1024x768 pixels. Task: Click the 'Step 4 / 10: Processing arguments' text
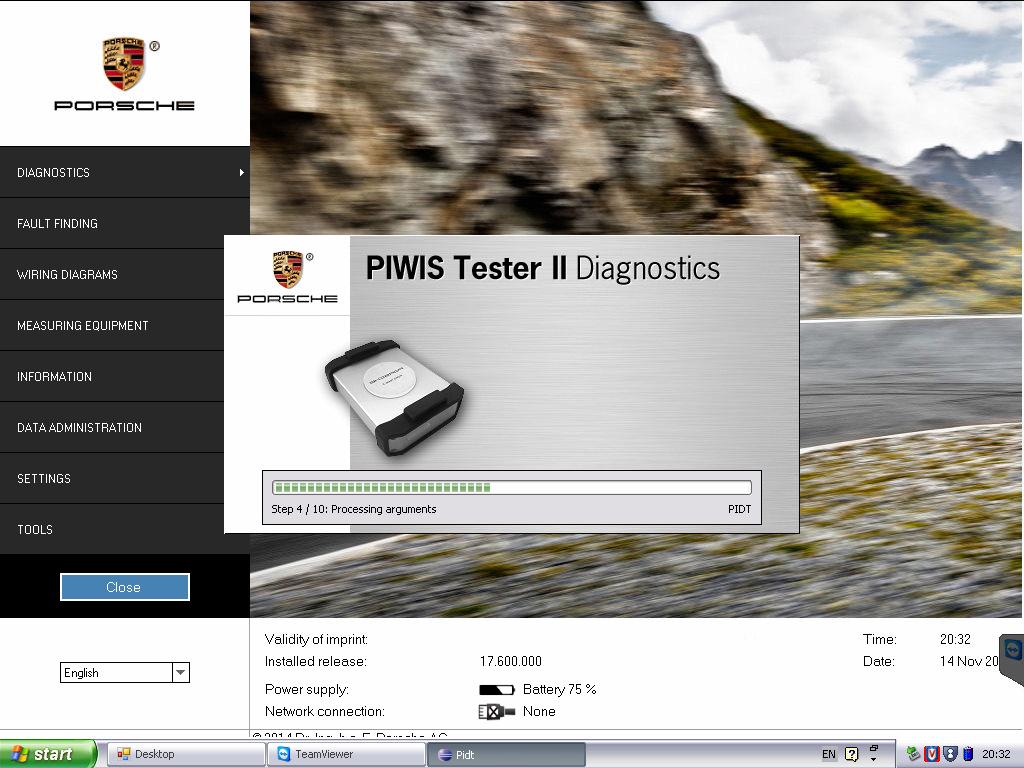coord(353,509)
